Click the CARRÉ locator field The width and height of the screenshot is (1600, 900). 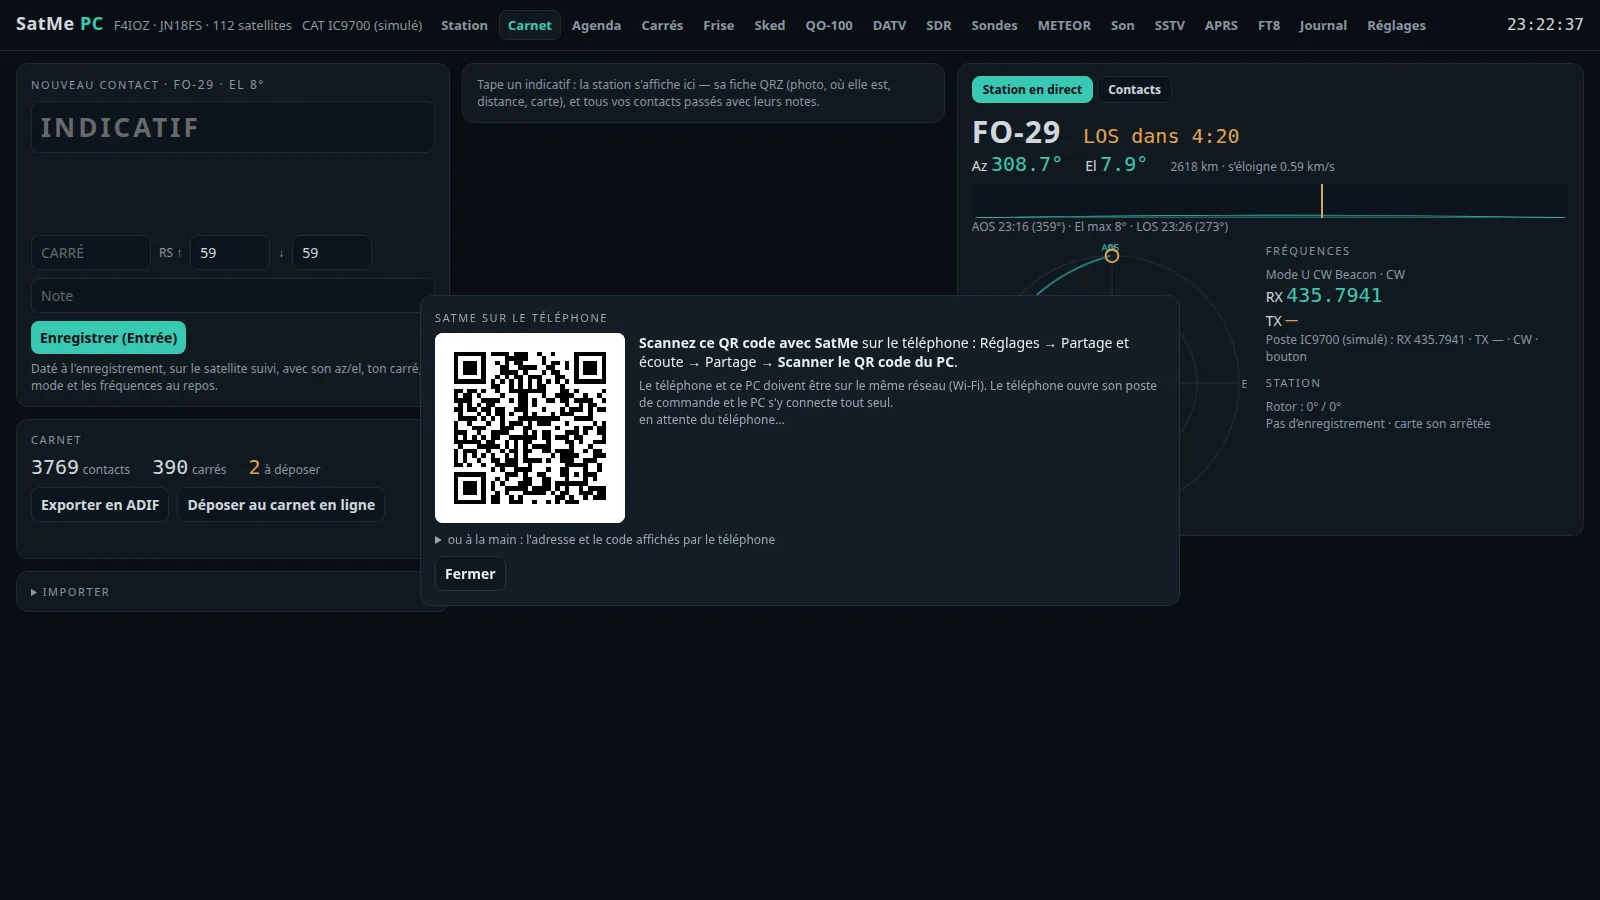point(90,253)
